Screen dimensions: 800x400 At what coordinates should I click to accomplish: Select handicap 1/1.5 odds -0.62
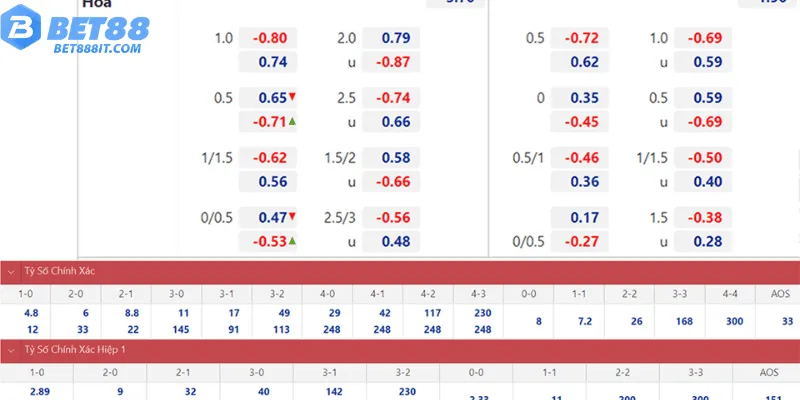(268, 158)
